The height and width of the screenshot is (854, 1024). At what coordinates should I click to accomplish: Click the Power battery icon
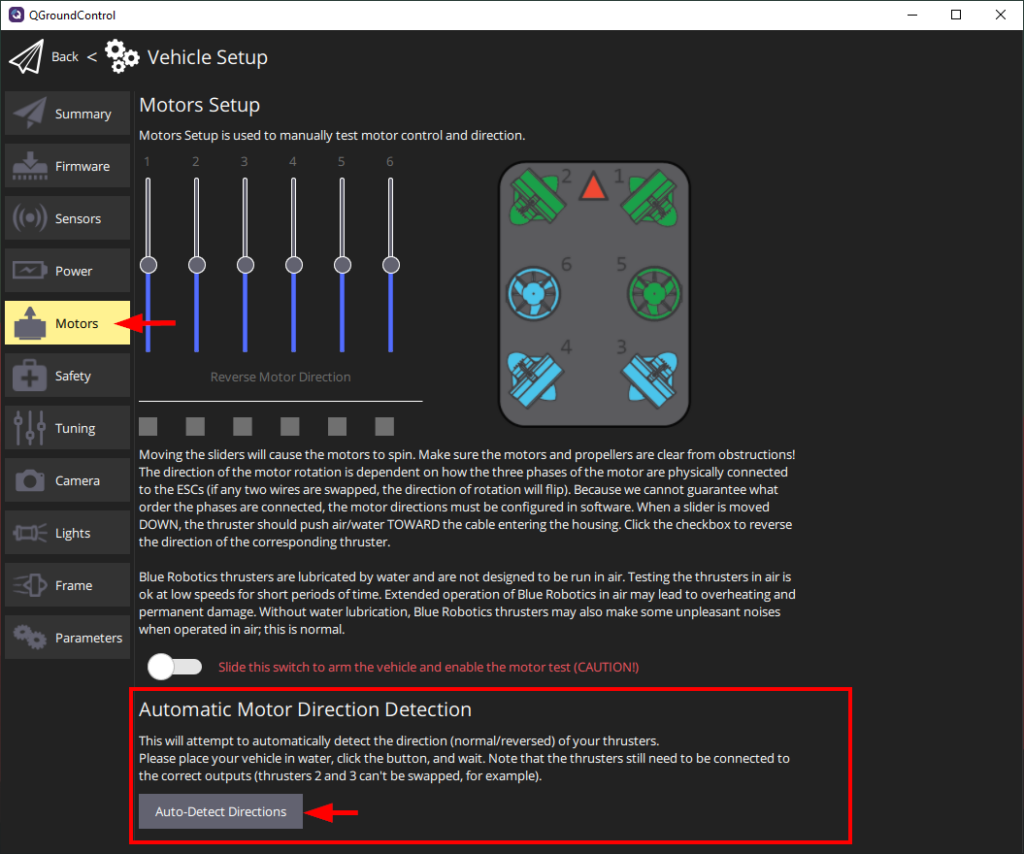[28, 270]
